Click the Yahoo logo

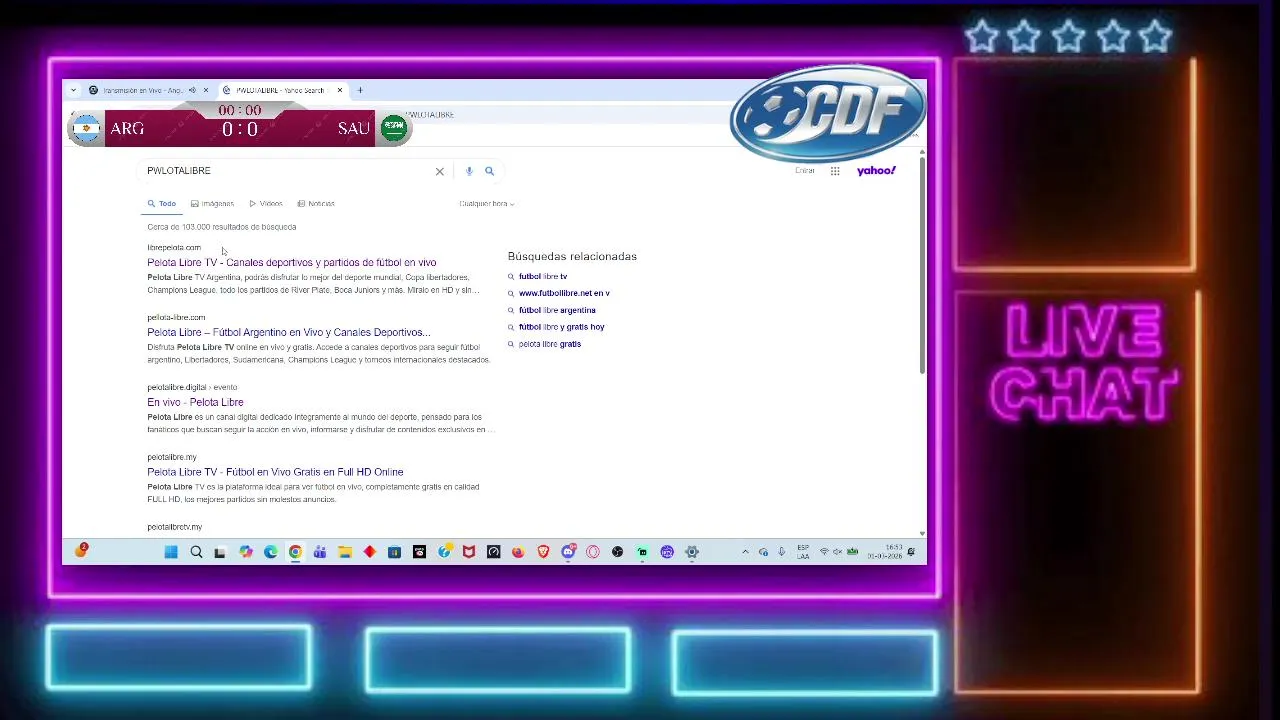pyautogui.click(x=876, y=171)
